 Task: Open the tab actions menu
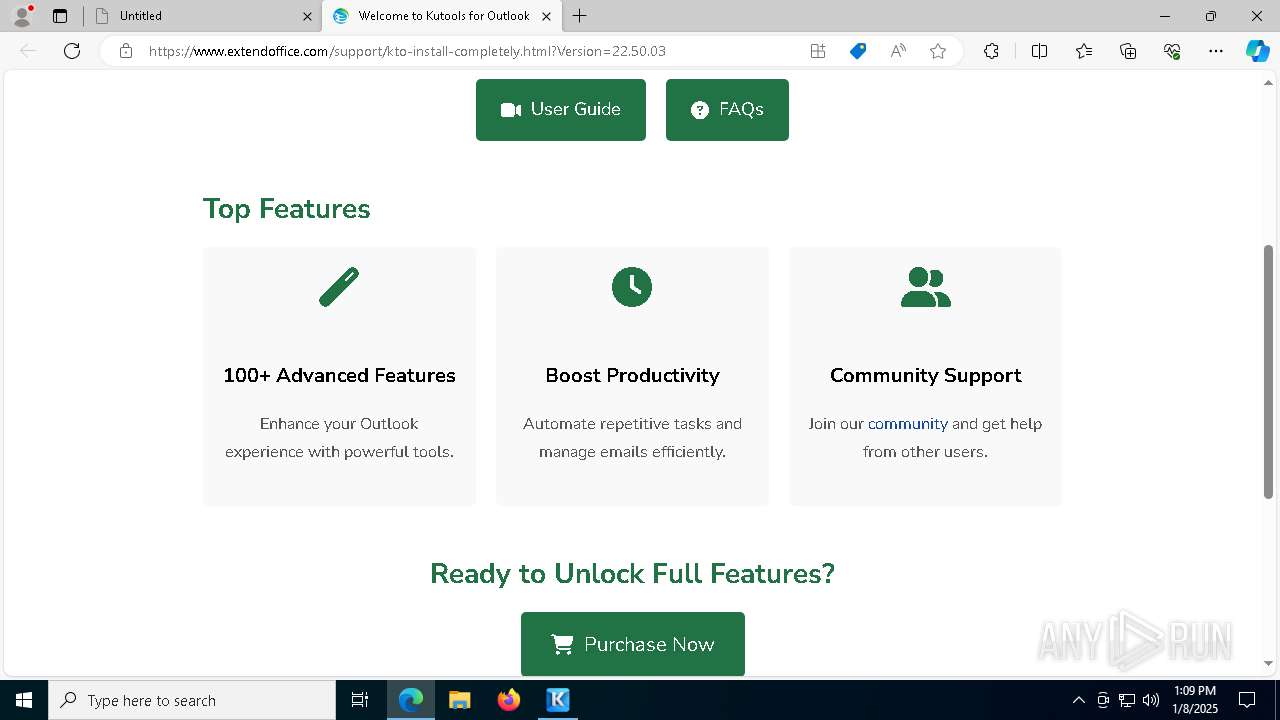60,16
